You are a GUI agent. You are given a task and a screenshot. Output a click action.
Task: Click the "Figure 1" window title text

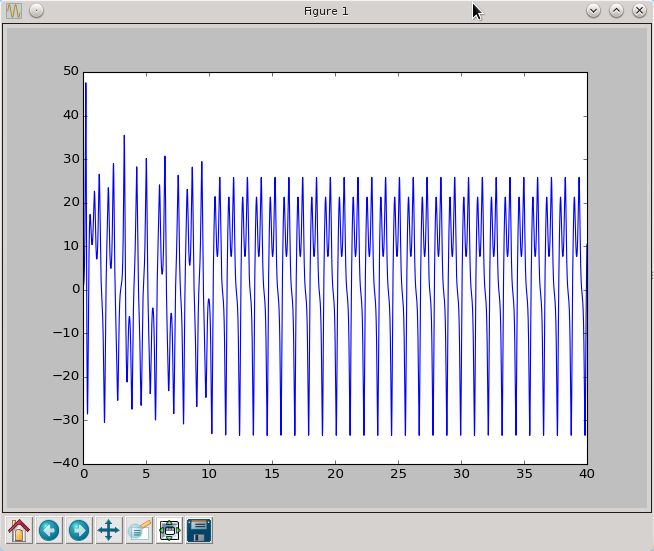[326, 11]
